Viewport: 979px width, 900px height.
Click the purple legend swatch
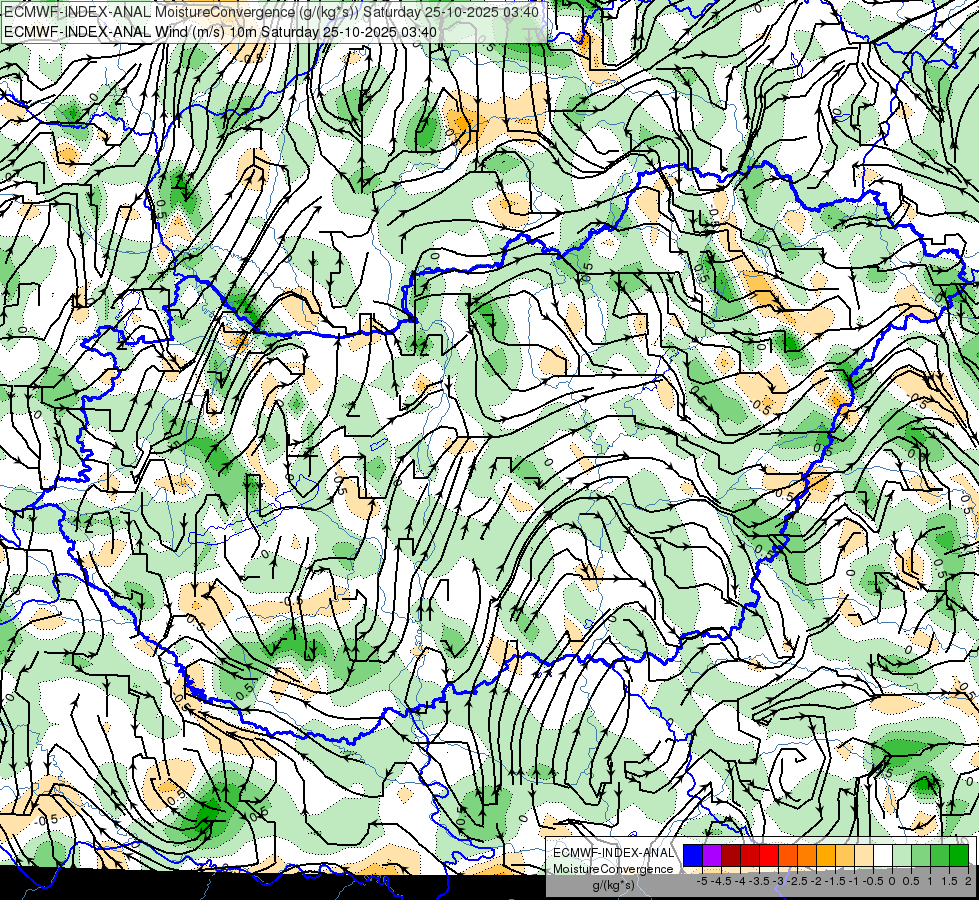[712, 855]
